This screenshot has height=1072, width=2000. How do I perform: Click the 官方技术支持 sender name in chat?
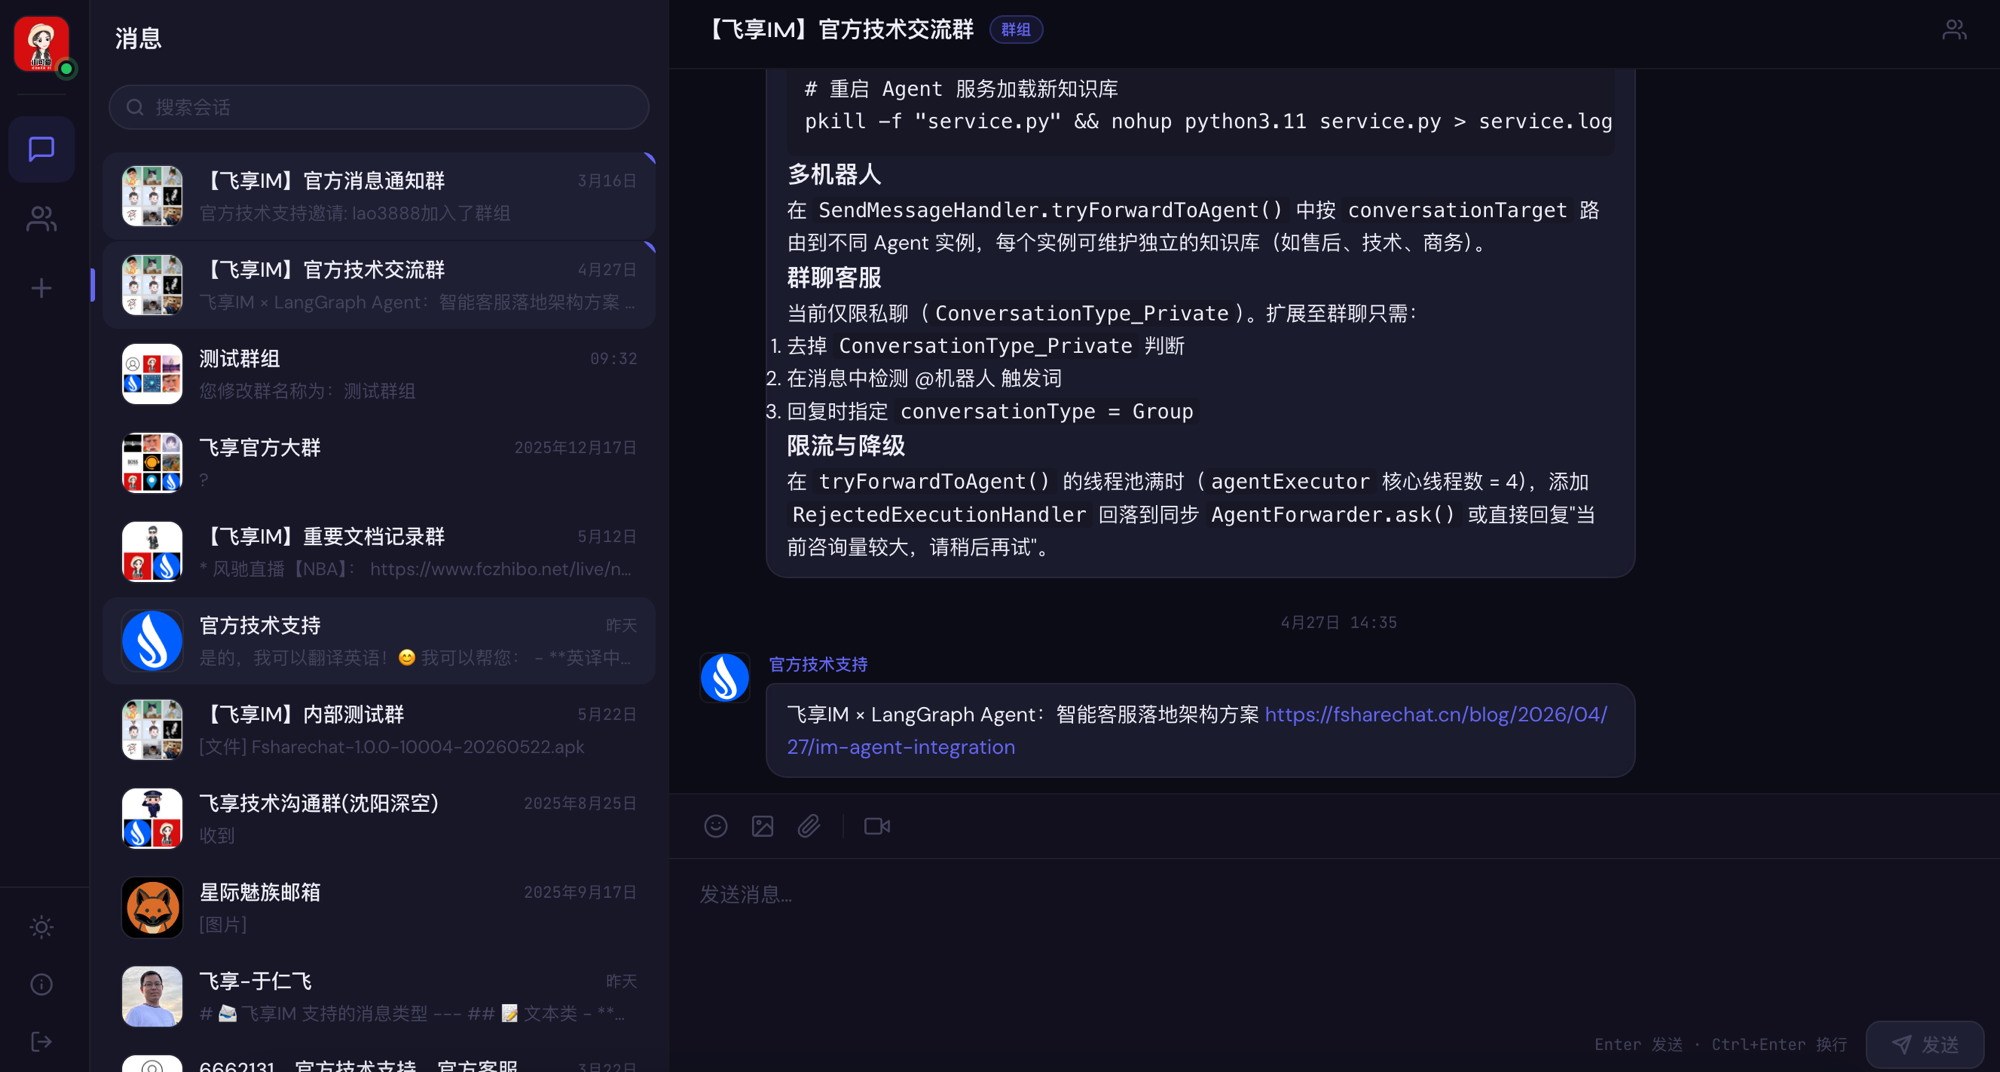(x=818, y=664)
